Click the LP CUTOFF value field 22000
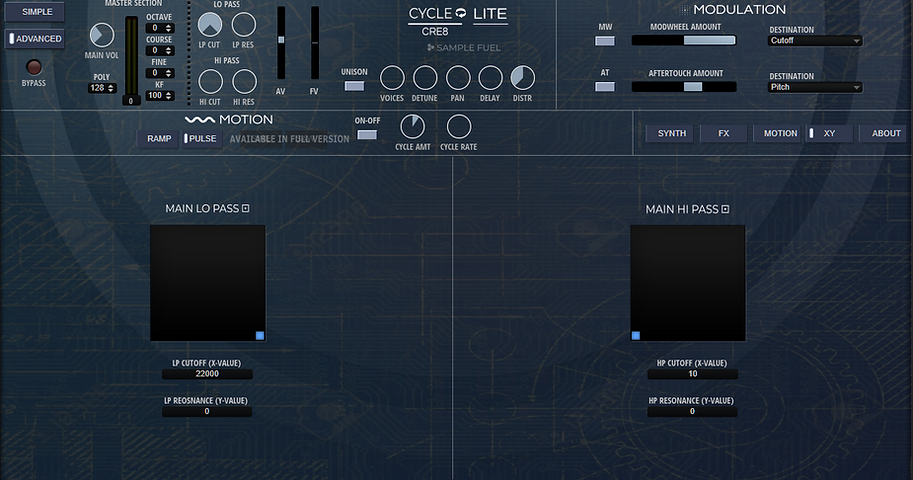 point(207,374)
